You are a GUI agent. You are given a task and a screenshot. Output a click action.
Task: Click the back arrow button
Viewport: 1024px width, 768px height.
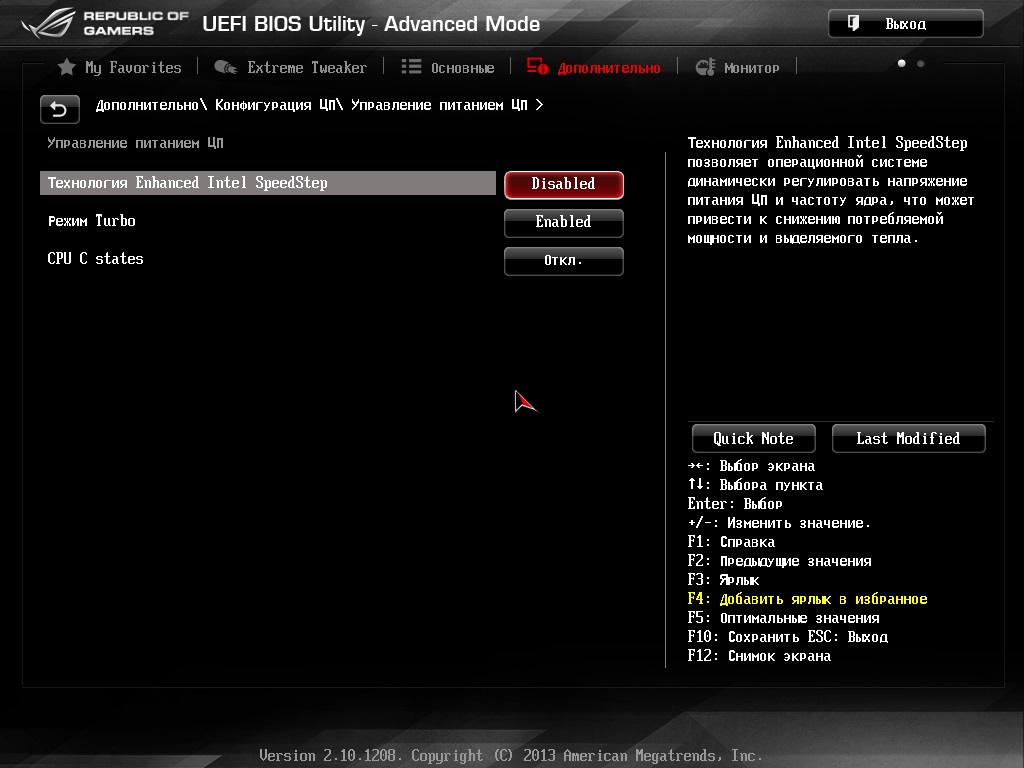(59, 109)
